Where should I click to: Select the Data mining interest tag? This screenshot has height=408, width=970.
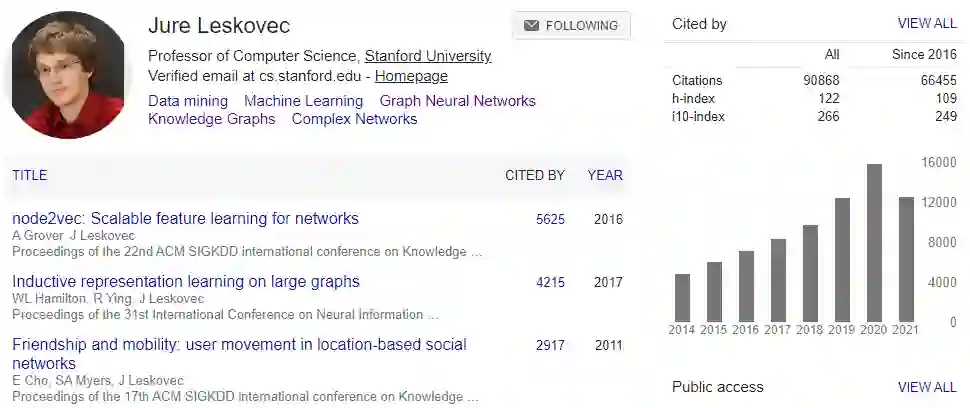188,101
